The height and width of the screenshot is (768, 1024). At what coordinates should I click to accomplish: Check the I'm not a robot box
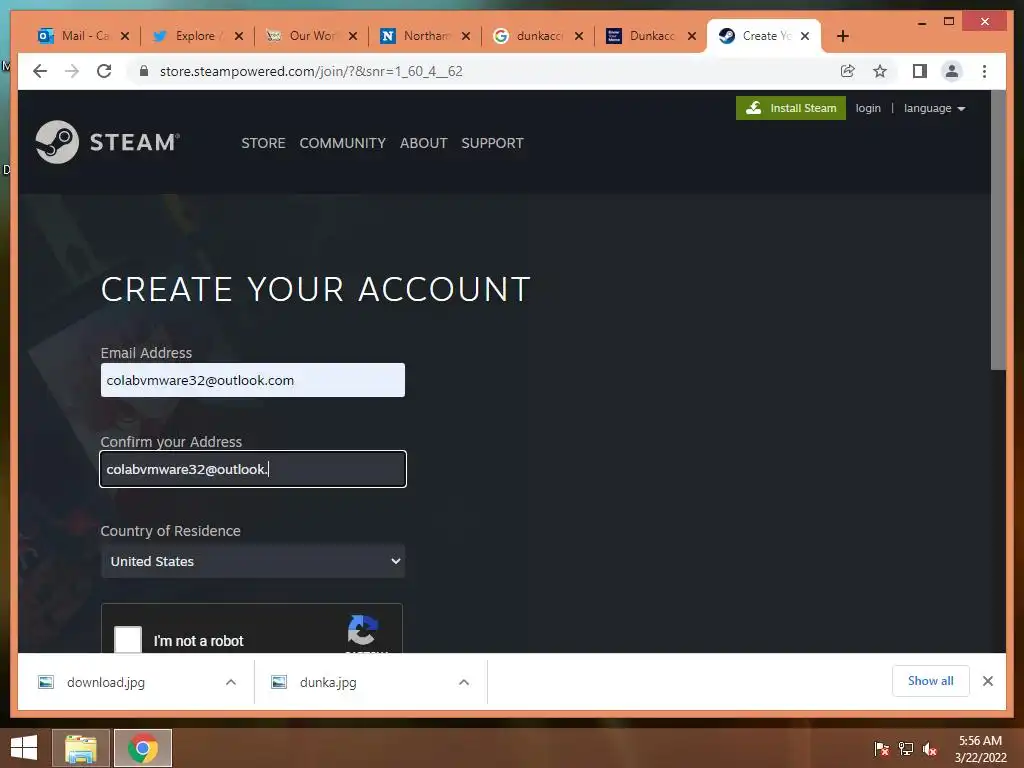[128, 639]
